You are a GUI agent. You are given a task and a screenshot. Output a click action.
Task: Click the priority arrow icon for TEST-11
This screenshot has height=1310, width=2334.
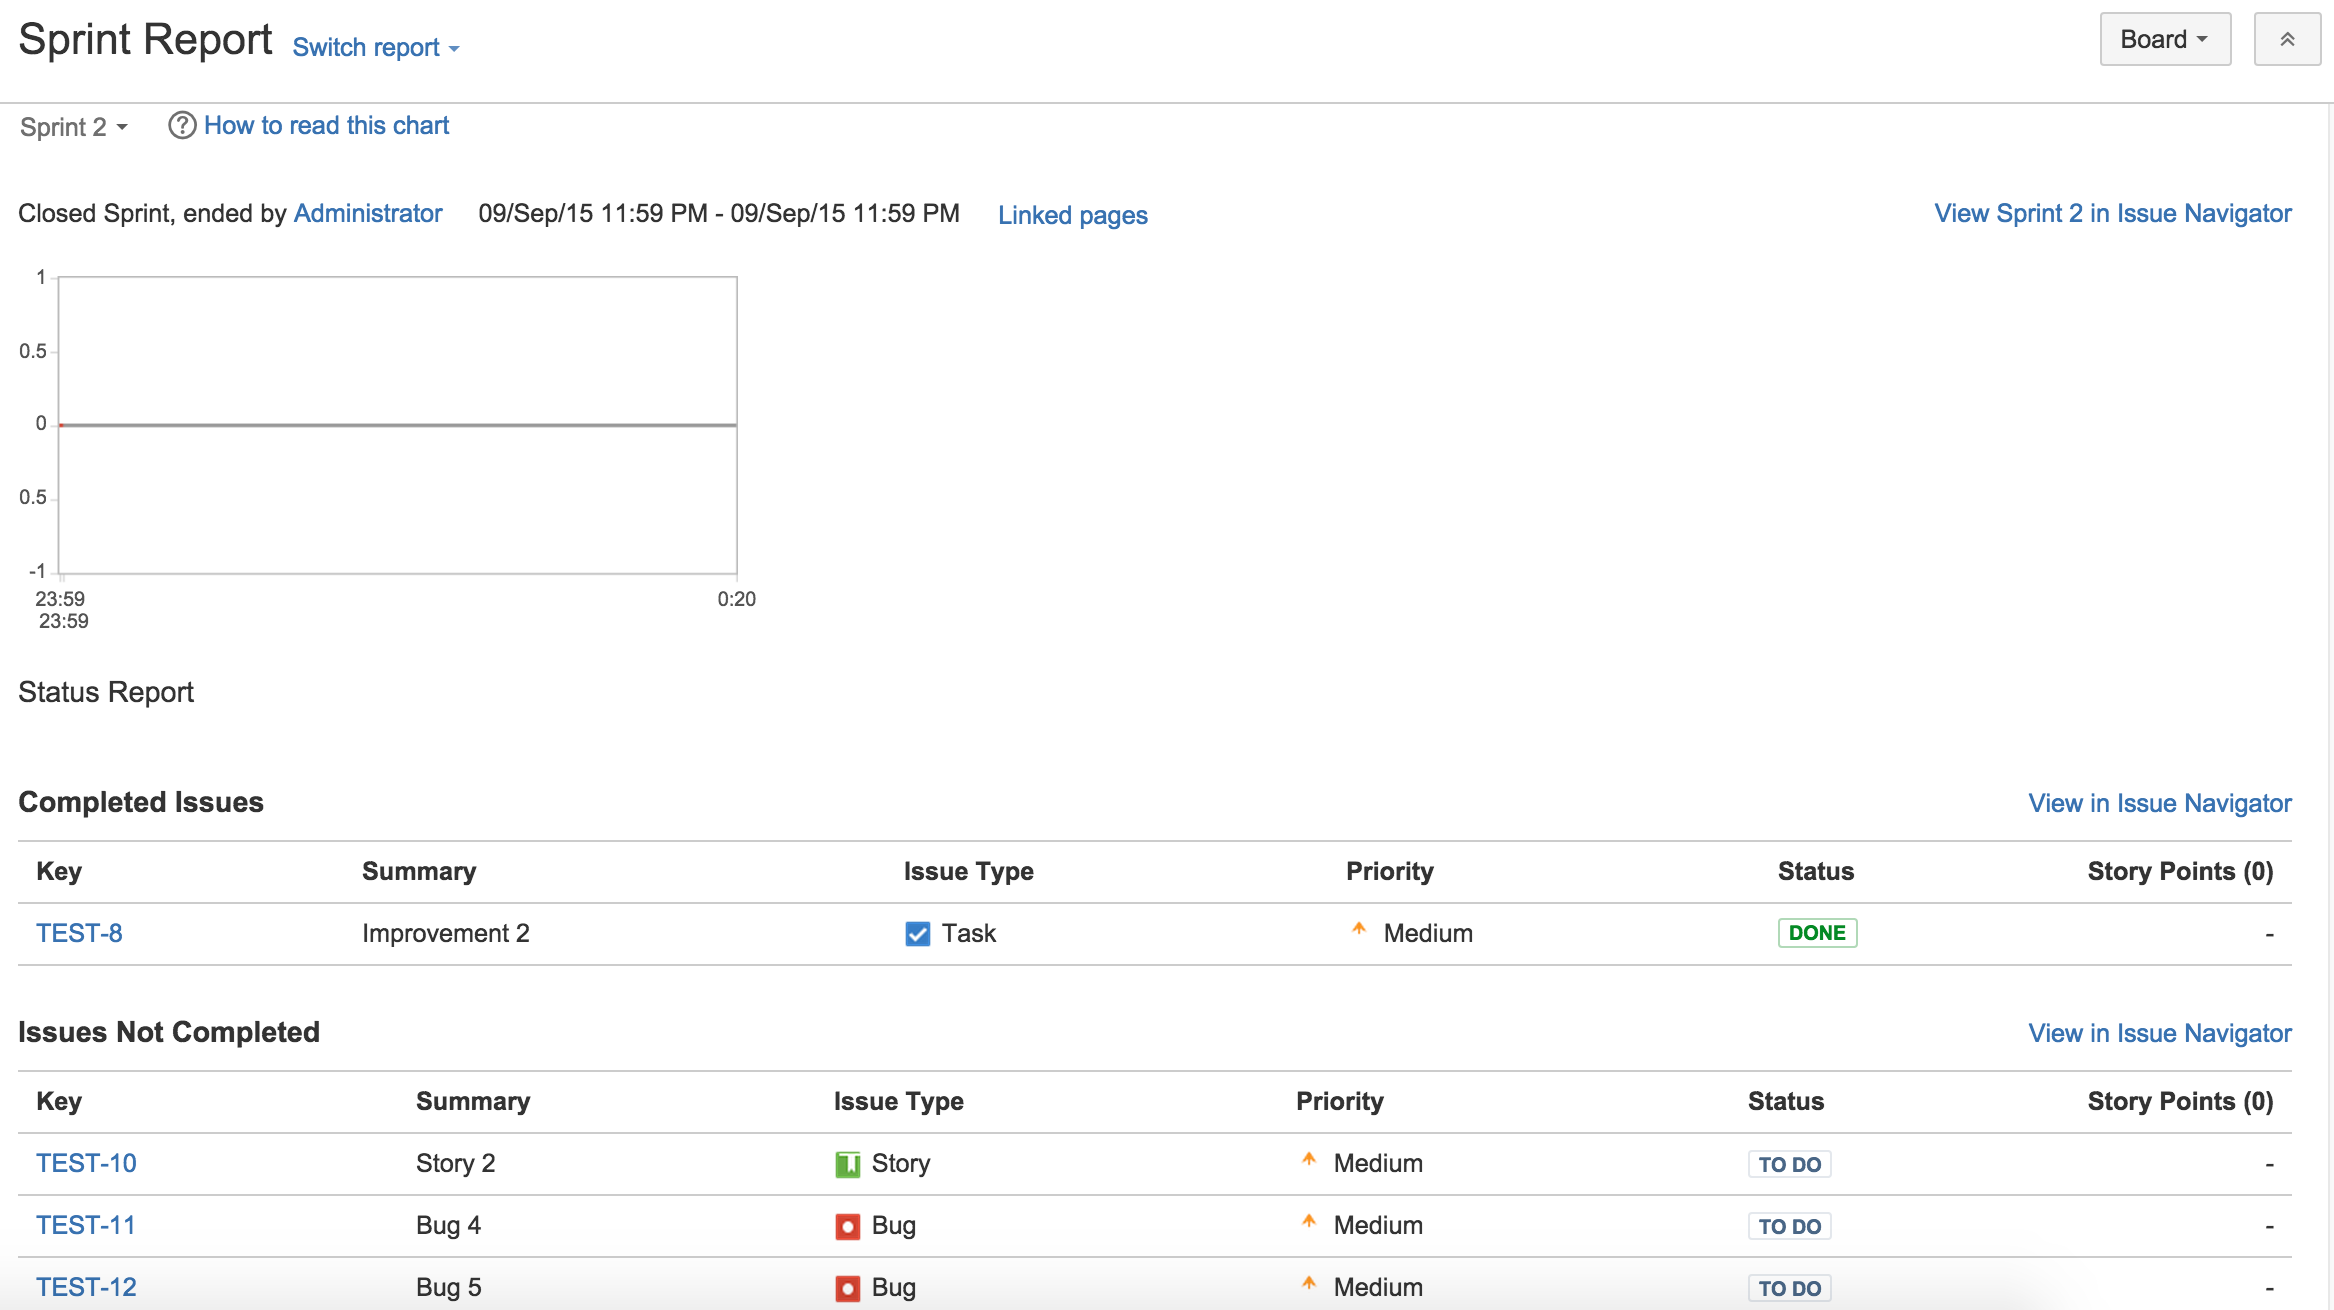(1308, 1222)
